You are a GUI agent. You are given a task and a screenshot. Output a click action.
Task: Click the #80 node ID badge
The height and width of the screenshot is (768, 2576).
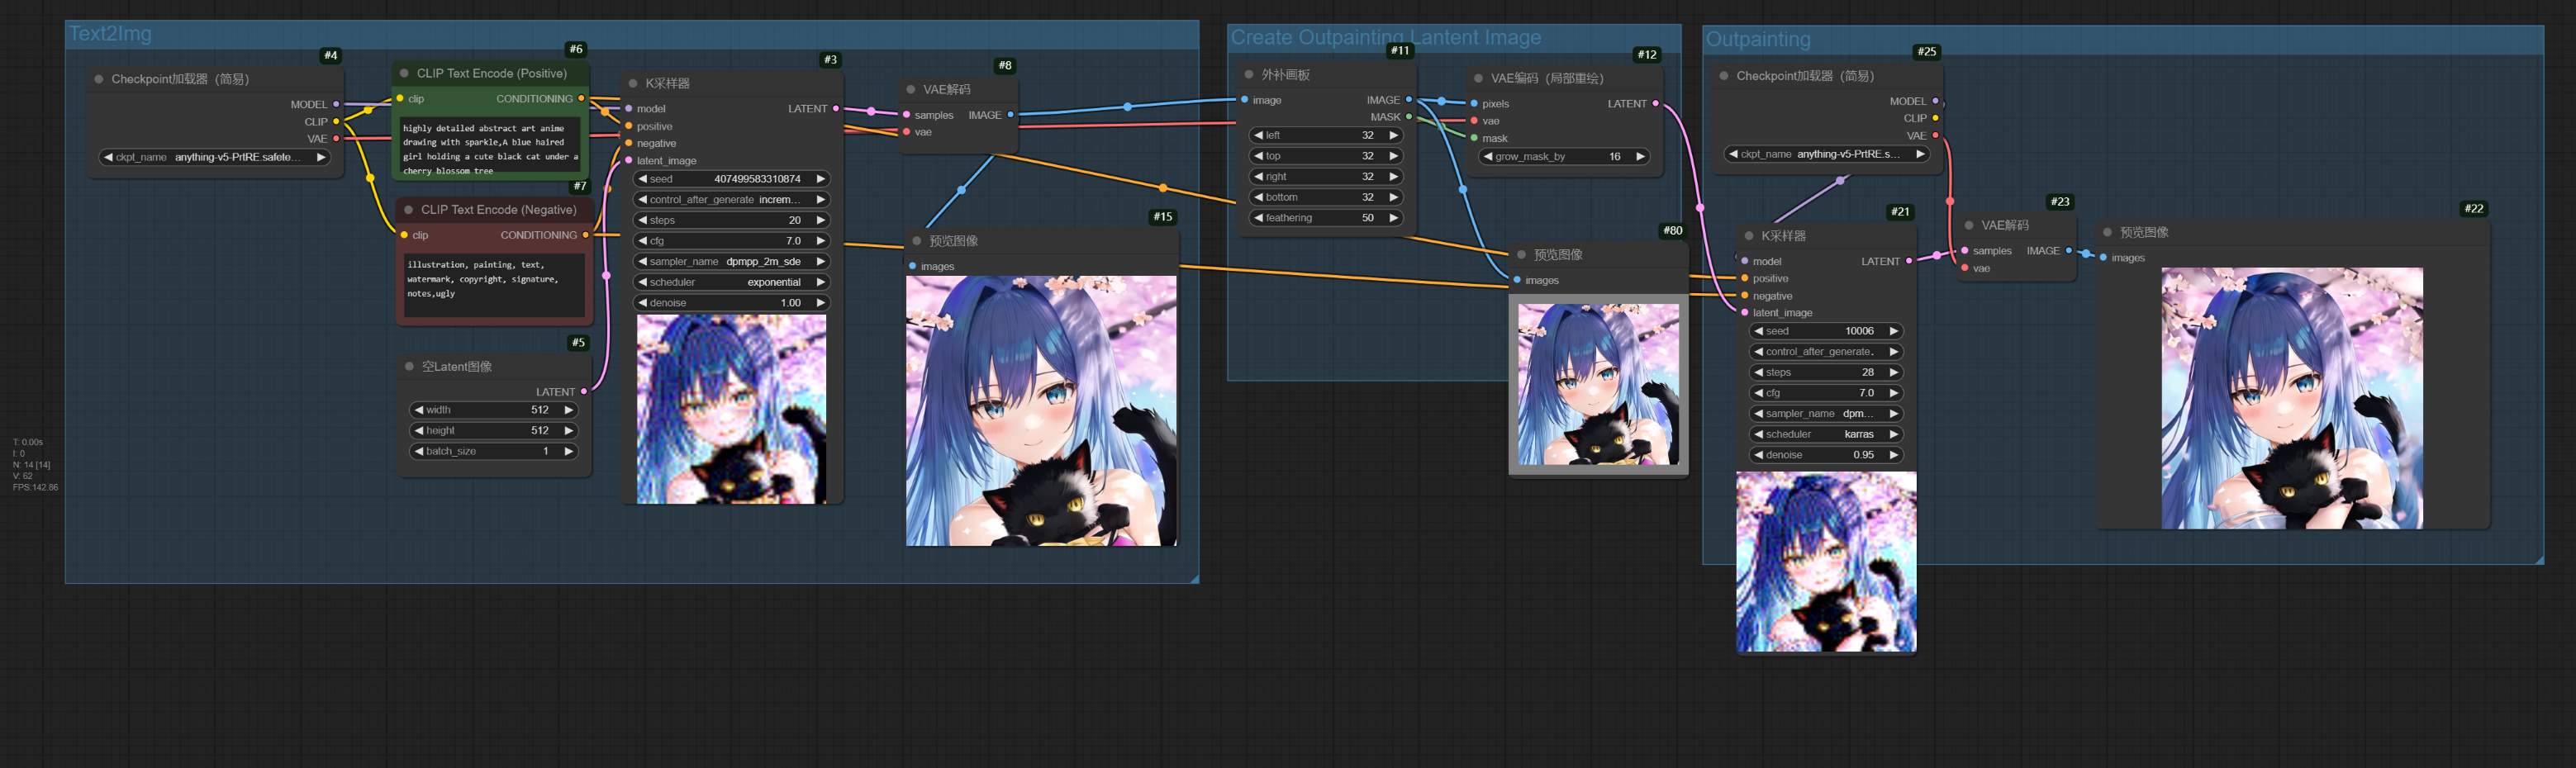[1672, 231]
